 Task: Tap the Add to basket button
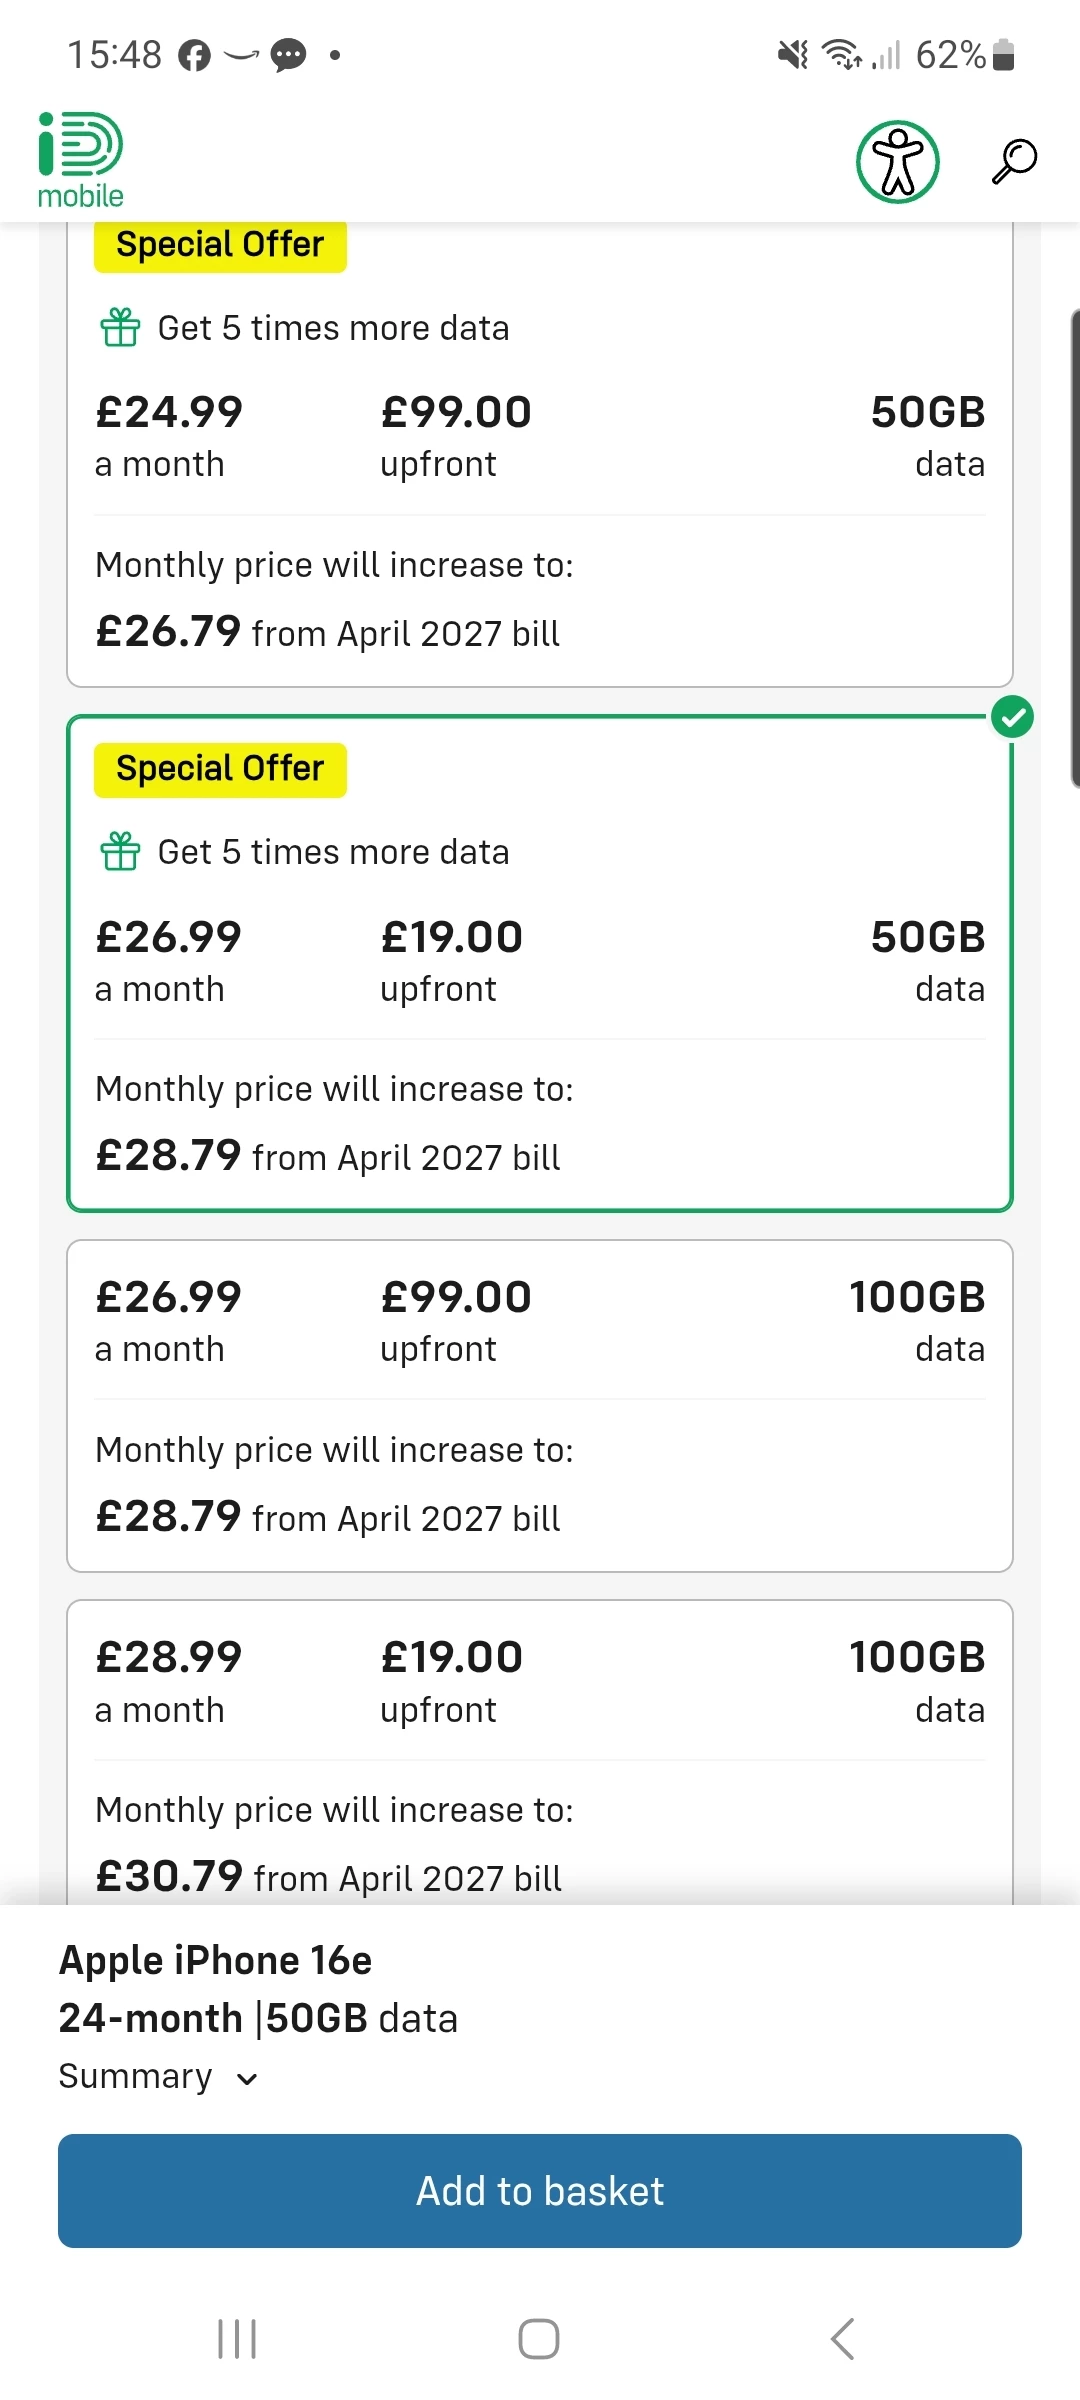tap(540, 2190)
